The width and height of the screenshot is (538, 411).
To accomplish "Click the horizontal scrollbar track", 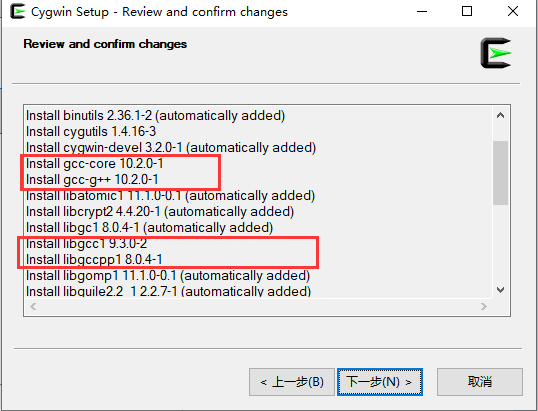I will 258,306.
